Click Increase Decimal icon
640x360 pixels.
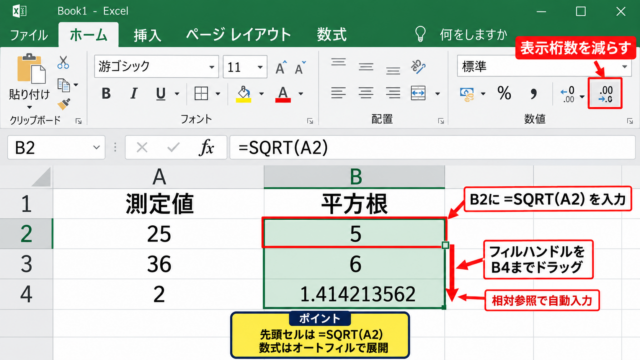[568, 94]
